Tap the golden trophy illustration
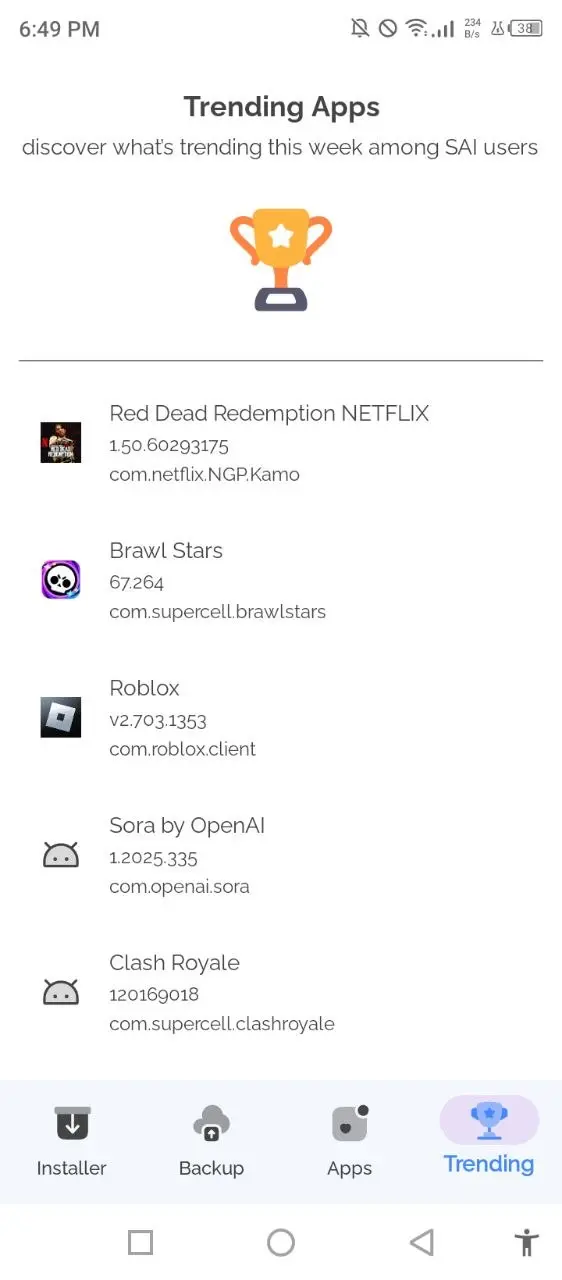 pyautogui.click(x=281, y=259)
